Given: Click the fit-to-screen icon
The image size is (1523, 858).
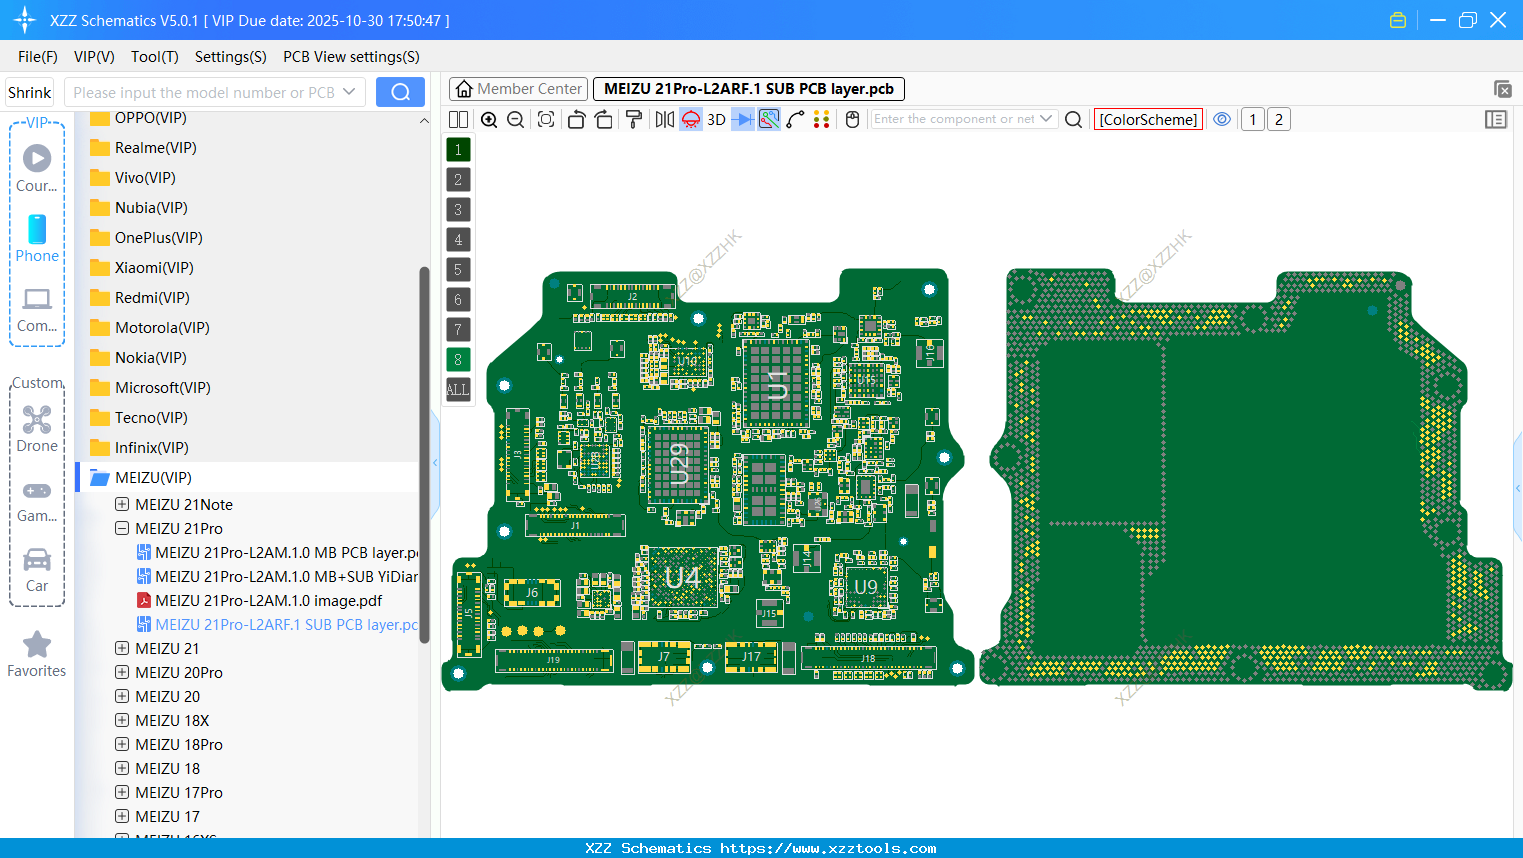Looking at the screenshot, I should (546, 119).
